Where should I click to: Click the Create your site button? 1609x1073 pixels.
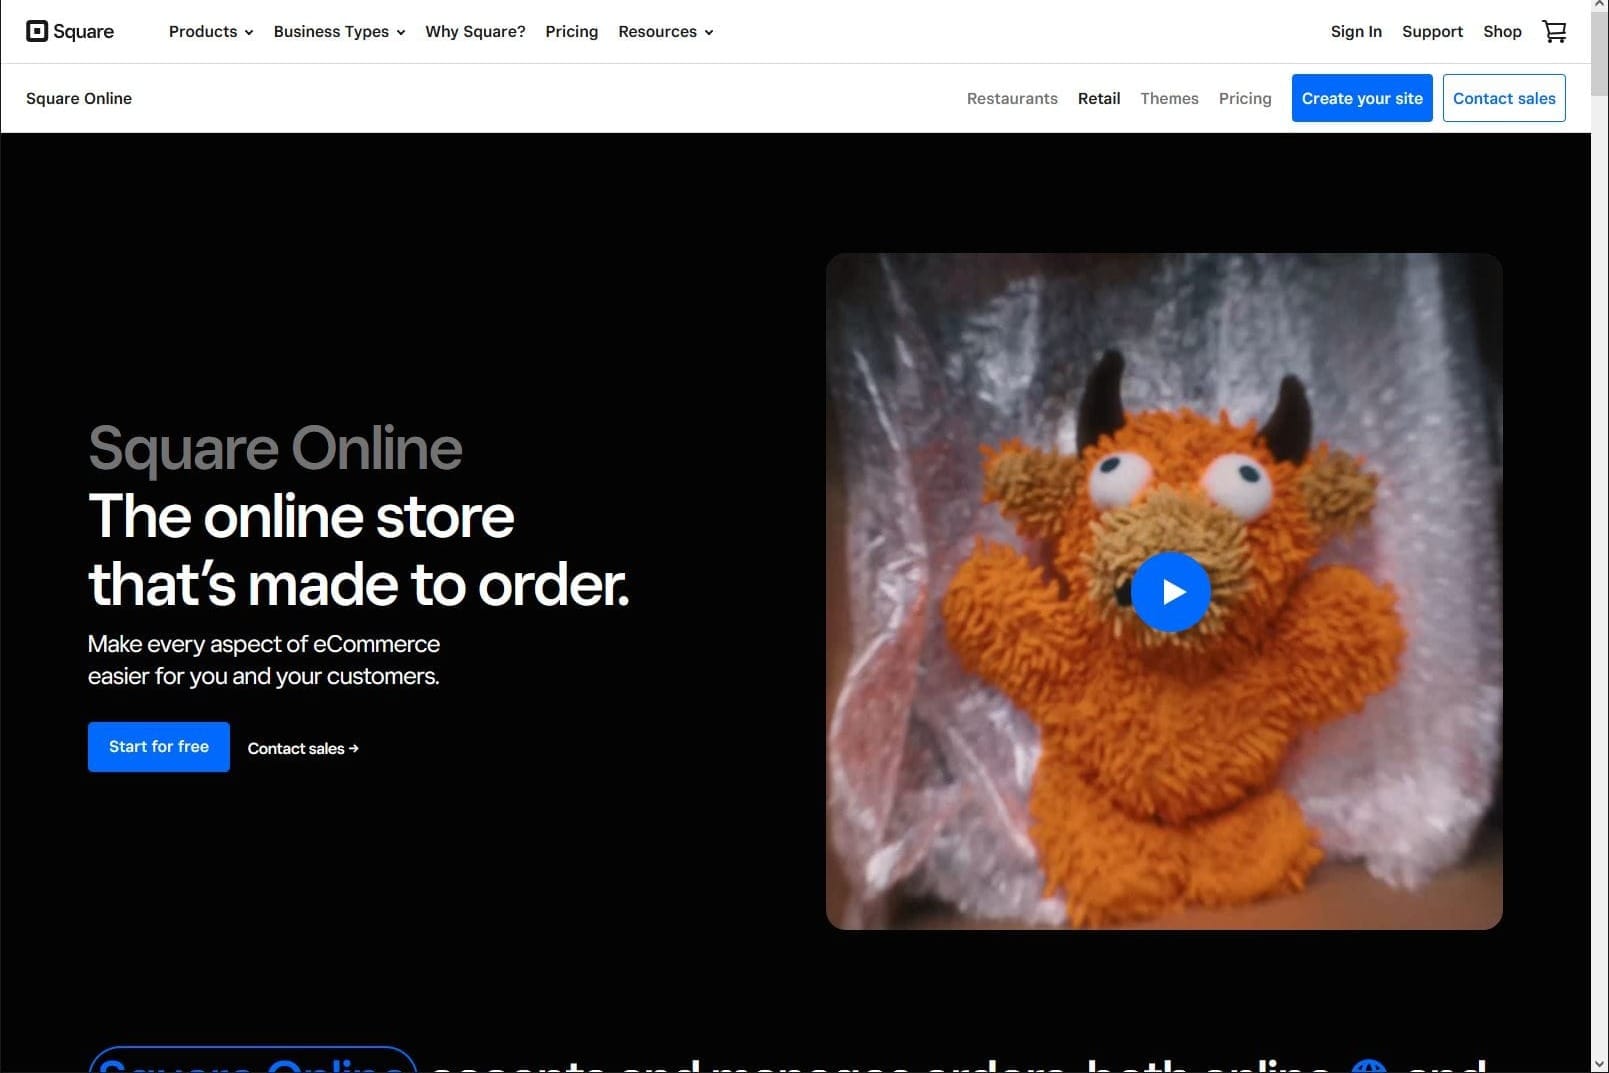click(1362, 98)
